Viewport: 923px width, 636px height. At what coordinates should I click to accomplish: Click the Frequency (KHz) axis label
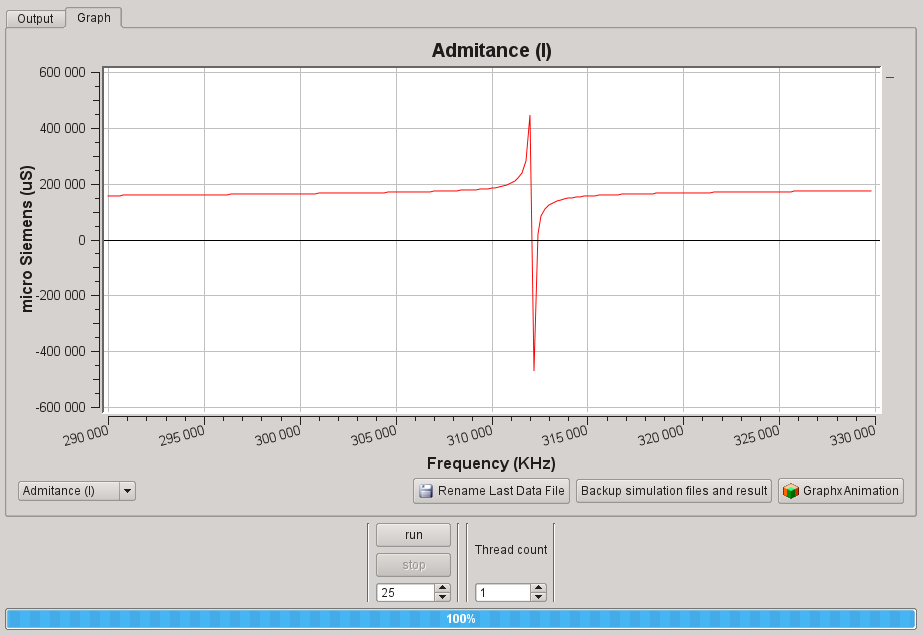[491, 463]
